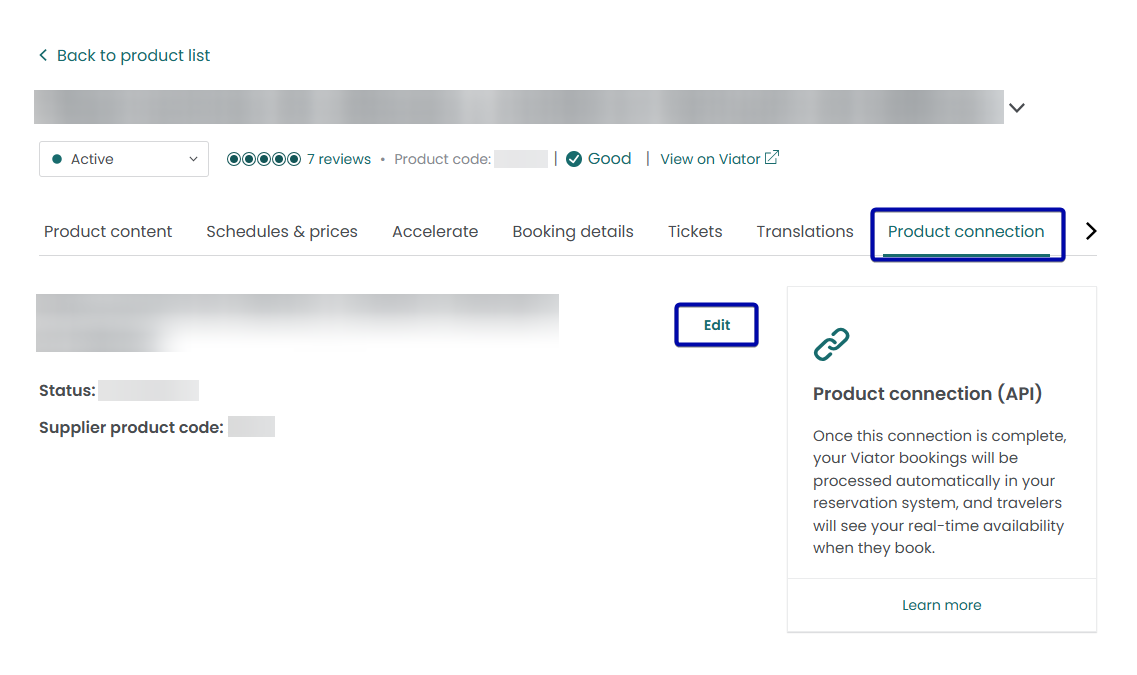Image resolution: width=1137 pixels, height=675 pixels.
Task: Open the Tickets tab
Action: coord(695,231)
